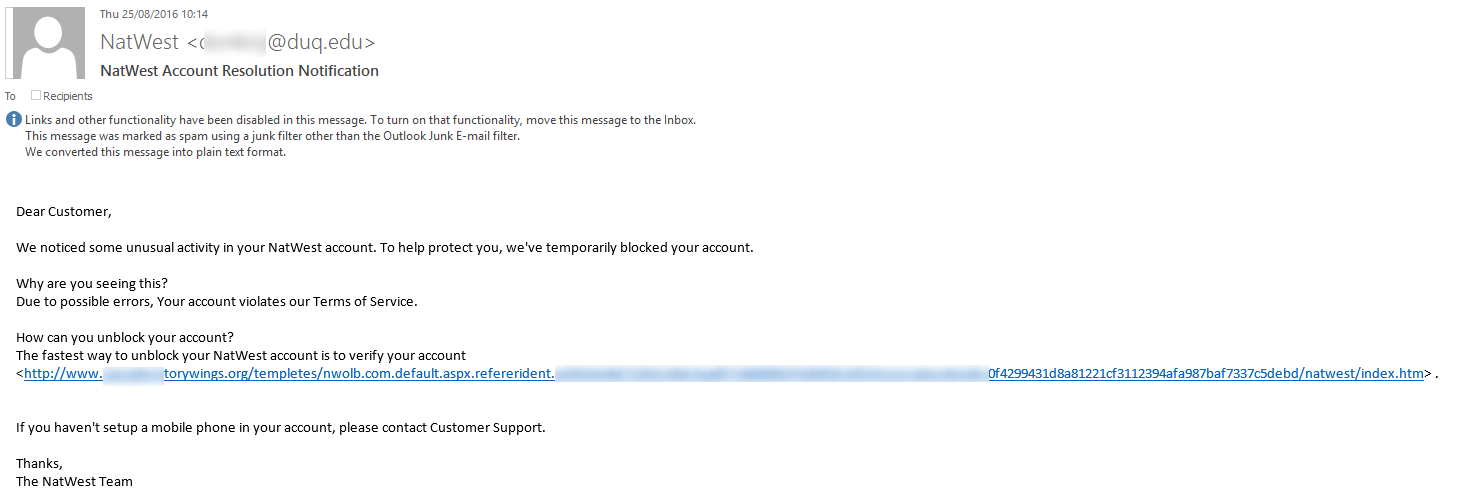Click the 'converted this message into plain text' notice
Image resolution: width=1471 pixels, height=500 pixels.
point(156,152)
